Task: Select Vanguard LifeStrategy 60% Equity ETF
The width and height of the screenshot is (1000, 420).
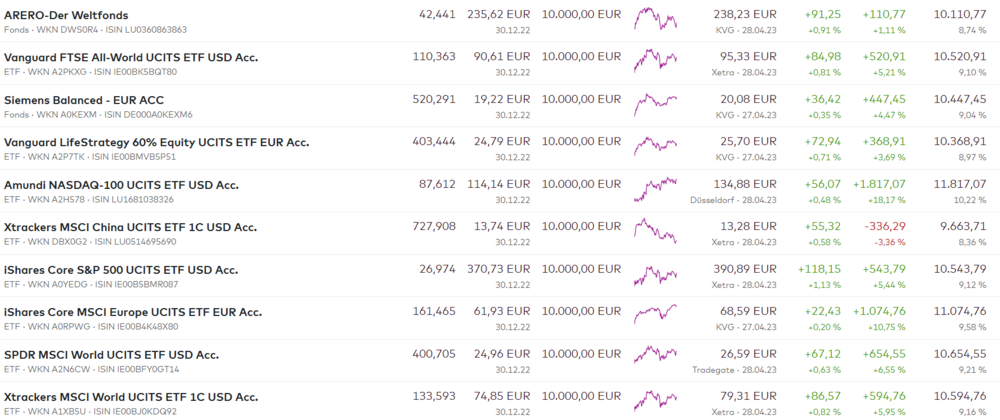Action: [157, 142]
